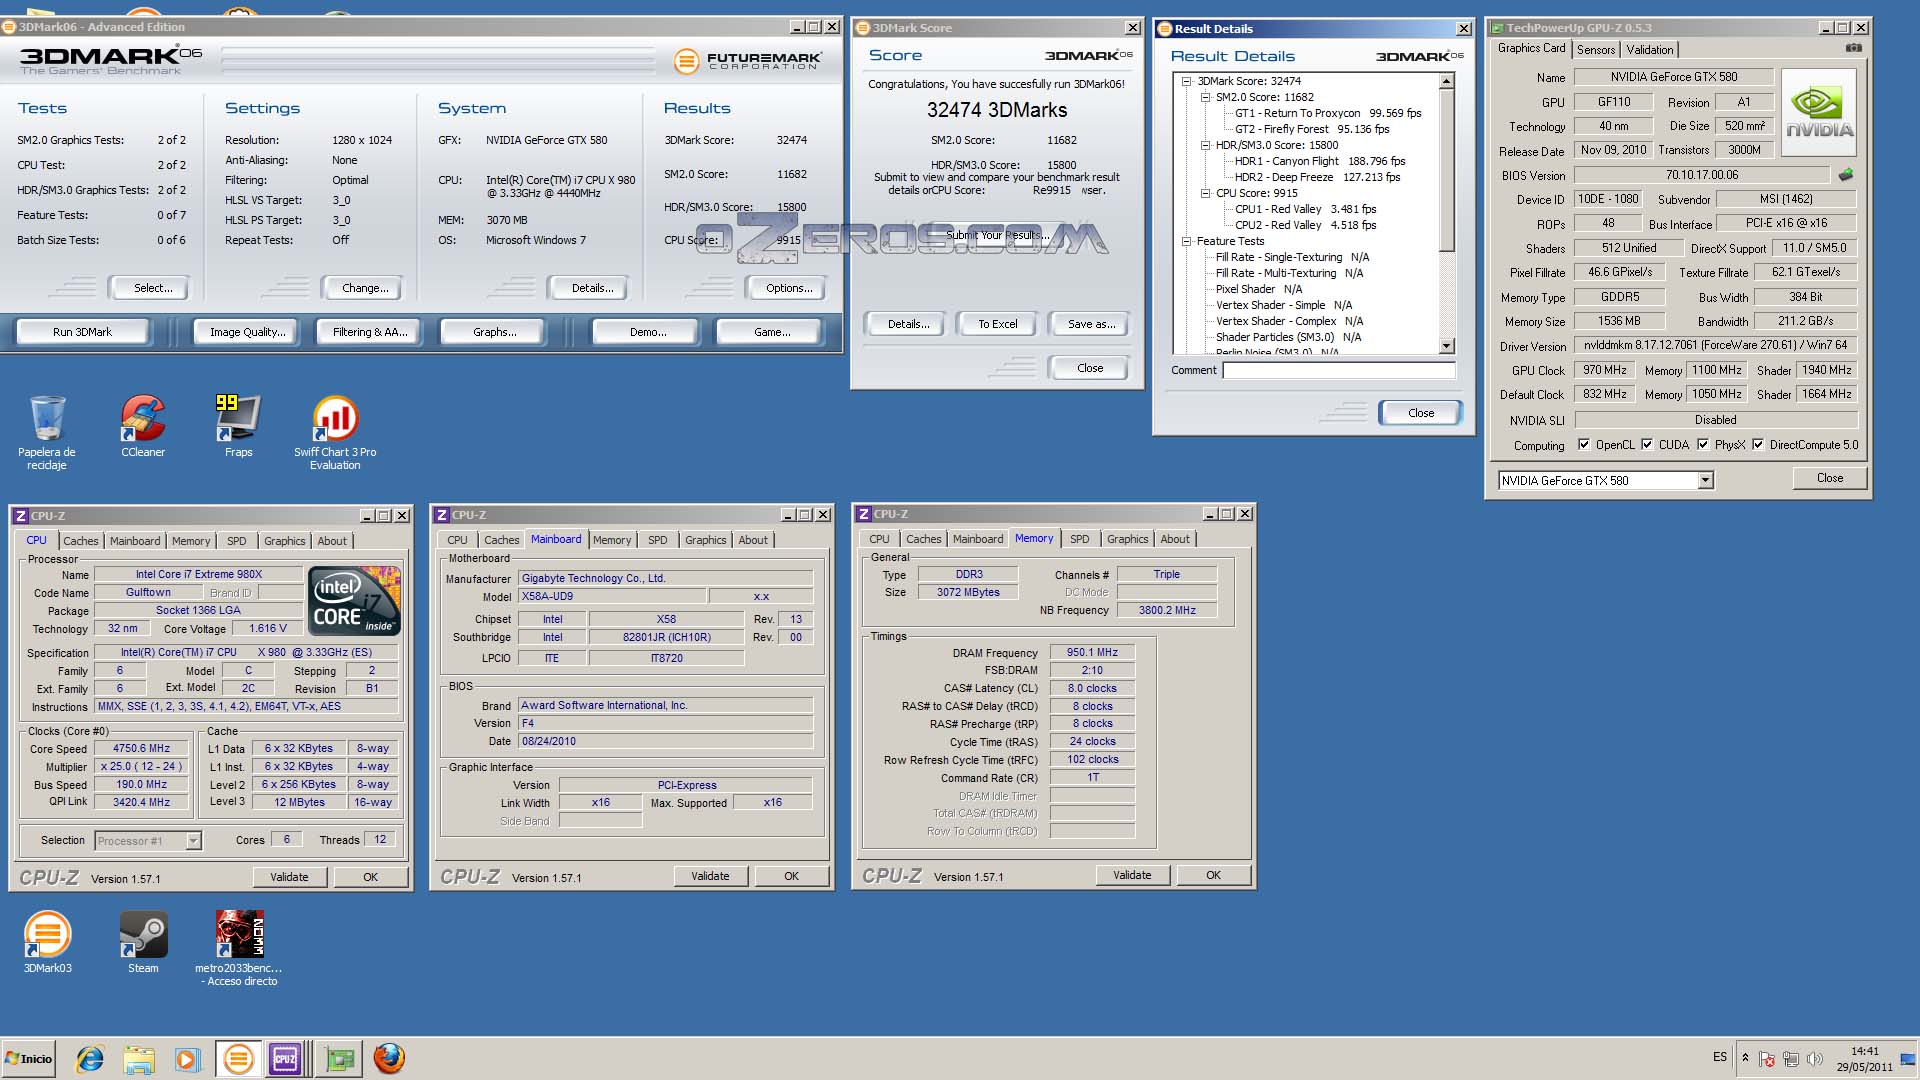Image resolution: width=1920 pixels, height=1080 pixels.
Task: Click the Filtering & AA... button
Action: pos(370,332)
